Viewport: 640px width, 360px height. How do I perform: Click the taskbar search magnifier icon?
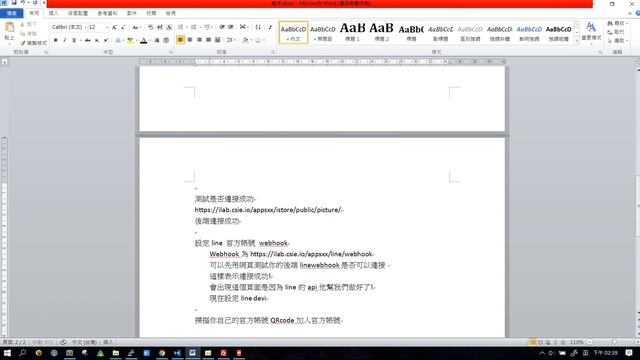coord(23,353)
